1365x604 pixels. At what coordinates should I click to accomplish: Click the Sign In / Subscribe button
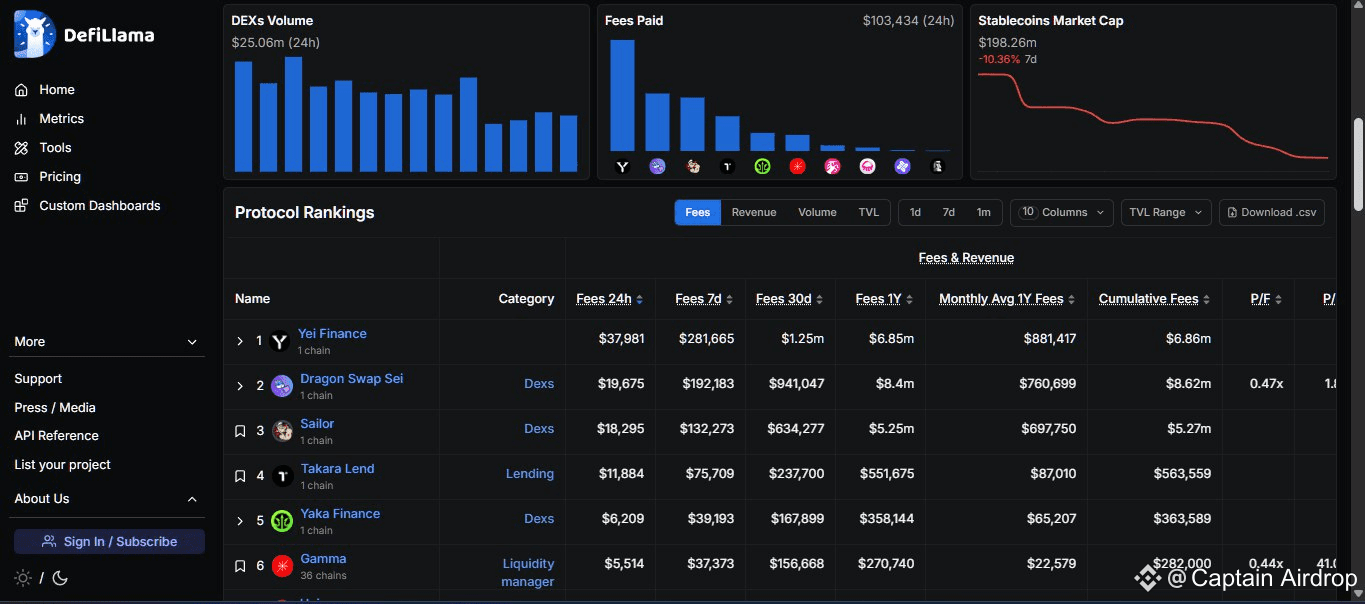click(x=109, y=542)
